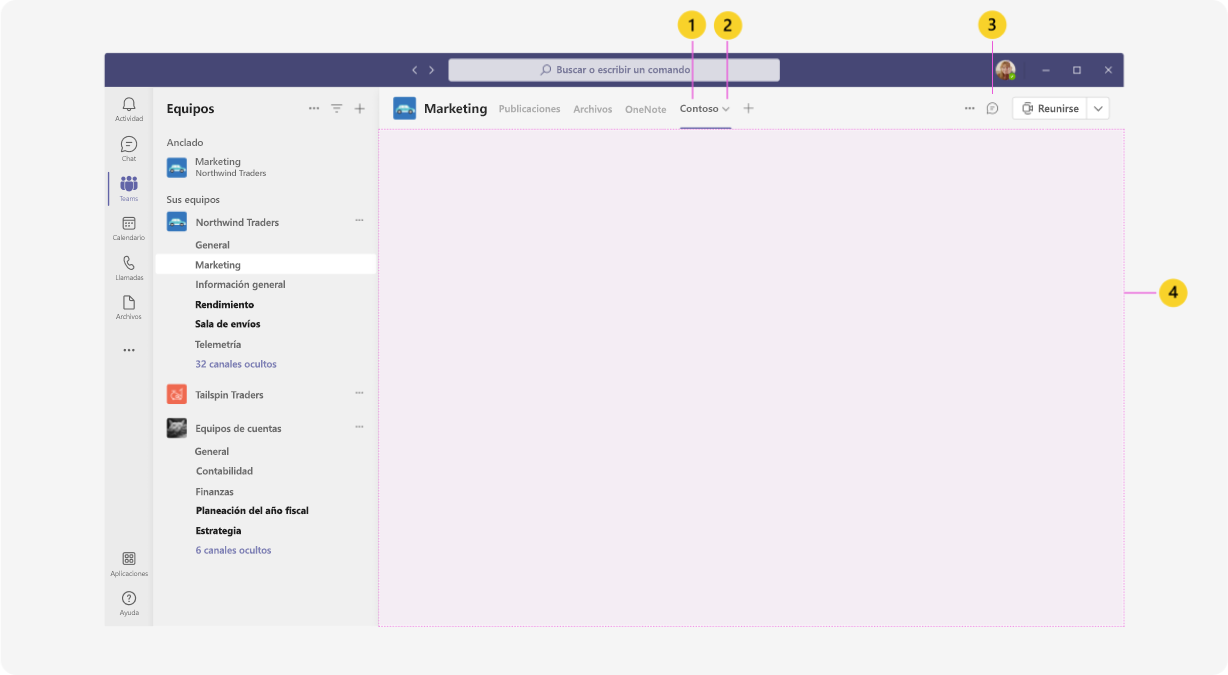Select the Northwind Traders team
The height and width of the screenshot is (675, 1228).
(237, 222)
